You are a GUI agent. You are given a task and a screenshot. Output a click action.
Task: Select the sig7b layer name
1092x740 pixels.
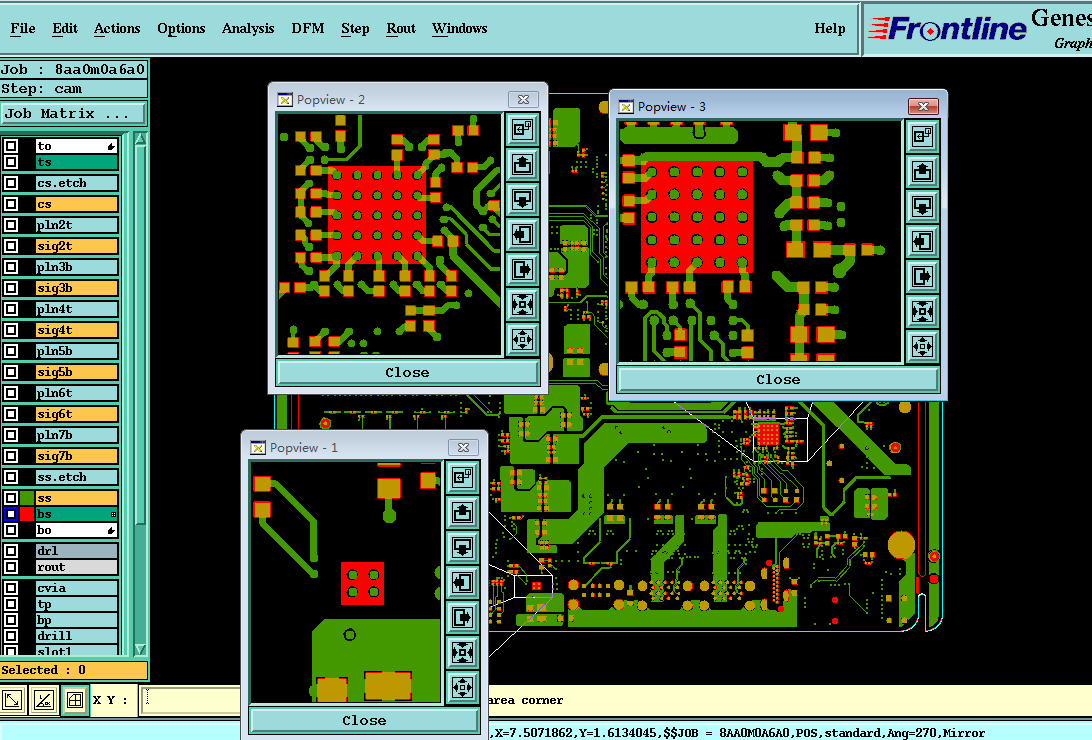[x=77, y=456]
